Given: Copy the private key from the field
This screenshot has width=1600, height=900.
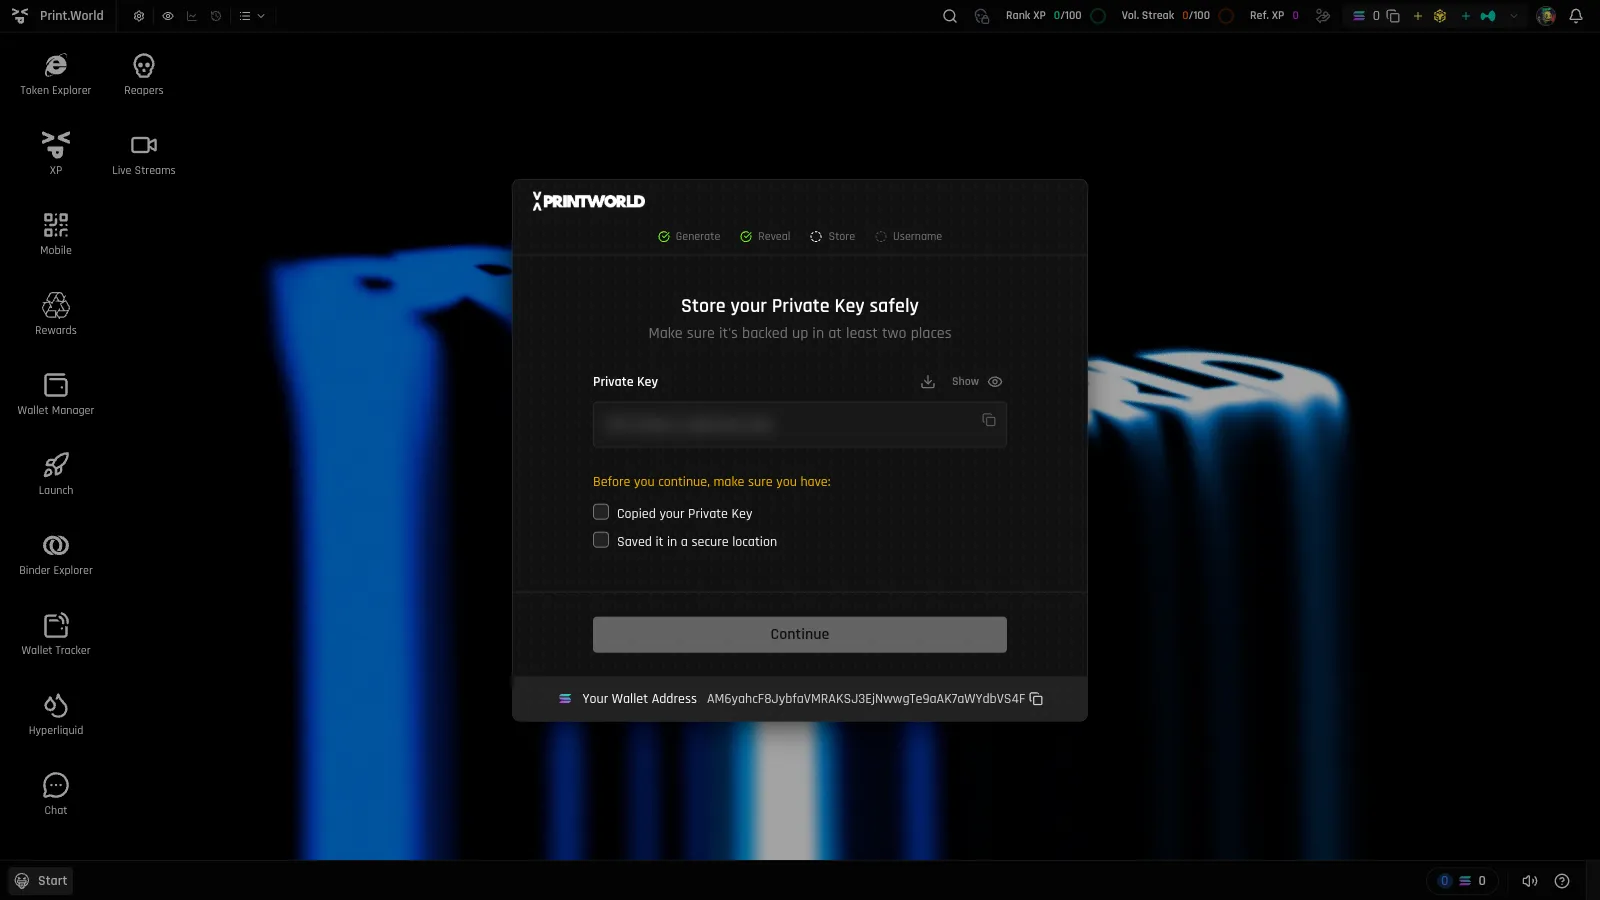Looking at the screenshot, I should tap(989, 420).
